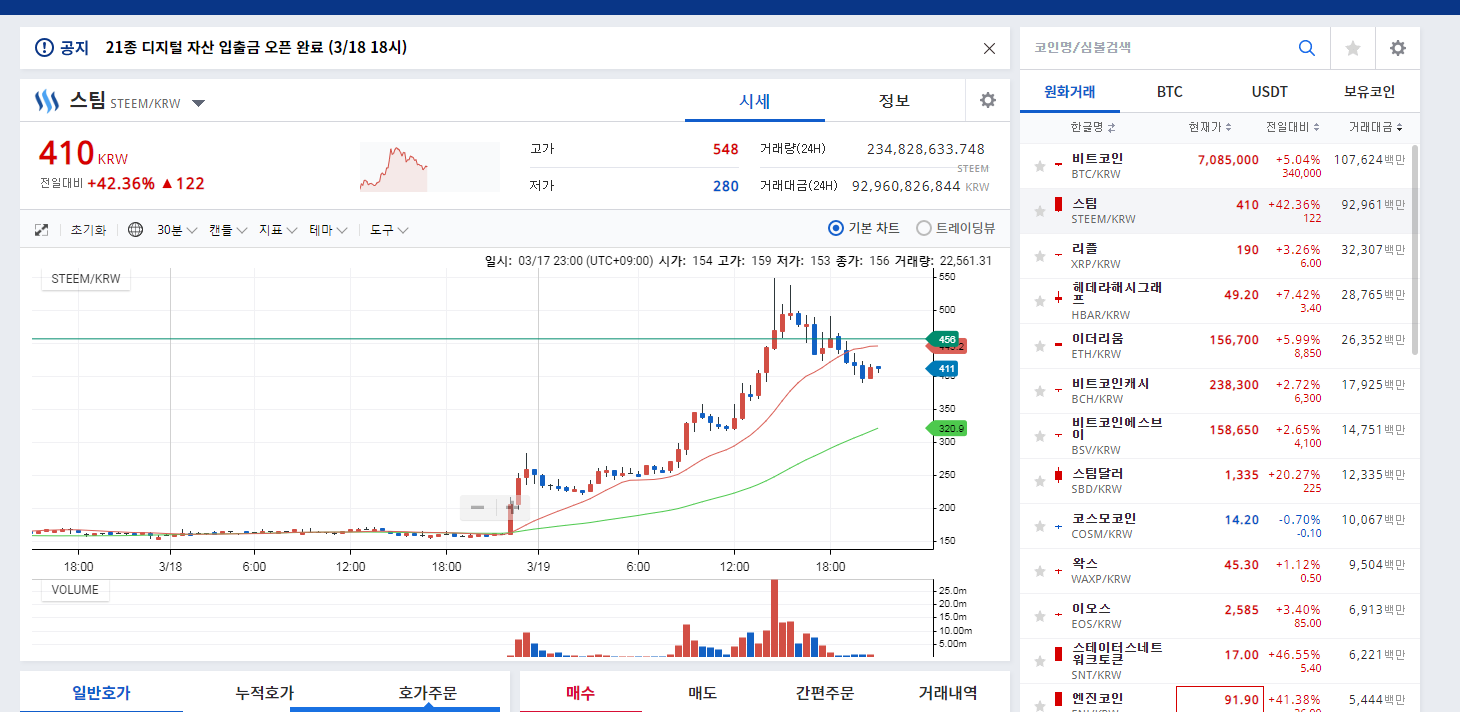Open coin list settings gear
Image resolution: width=1460 pixels, height=712 pixels.
pos(1398,48)
